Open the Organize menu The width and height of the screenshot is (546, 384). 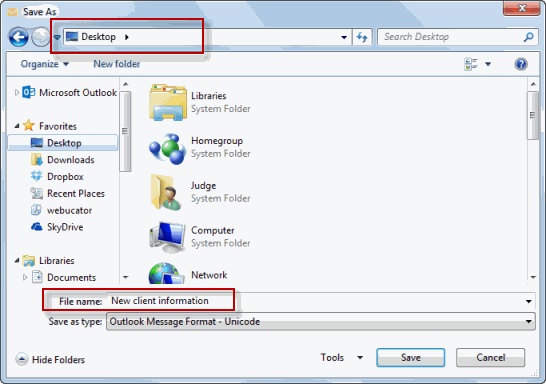point(45,64)
